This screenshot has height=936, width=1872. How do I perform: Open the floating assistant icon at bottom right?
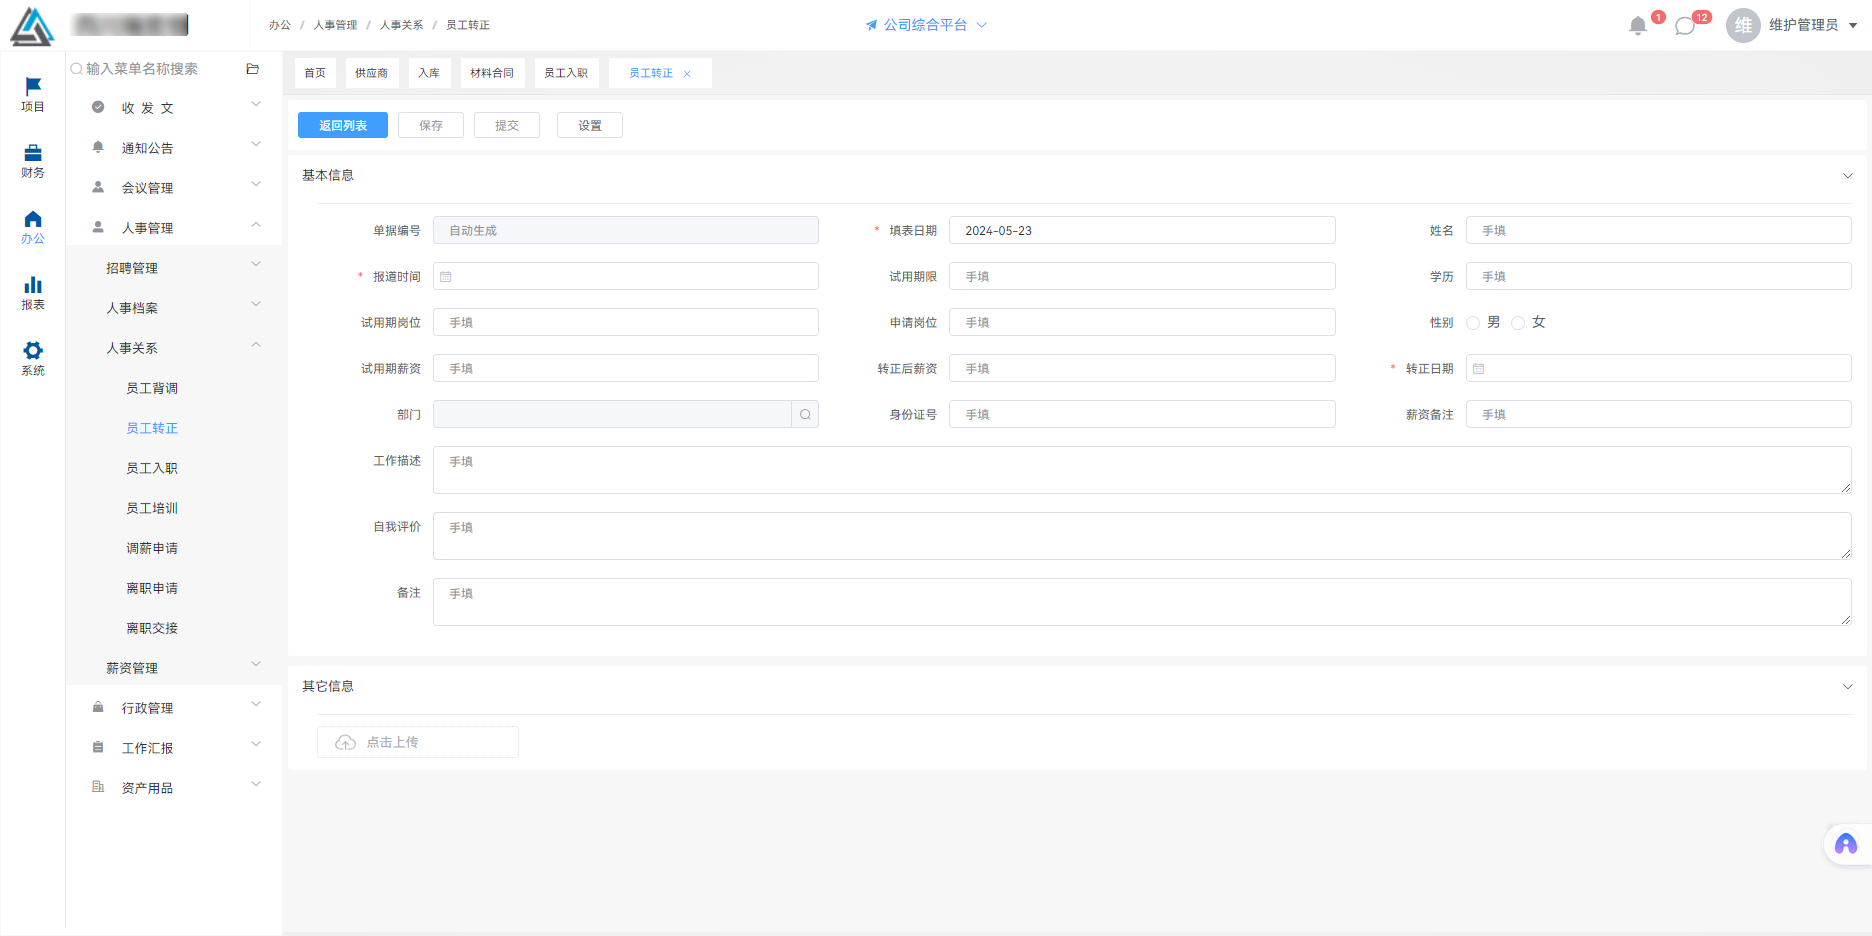[x=1846, y=844]
